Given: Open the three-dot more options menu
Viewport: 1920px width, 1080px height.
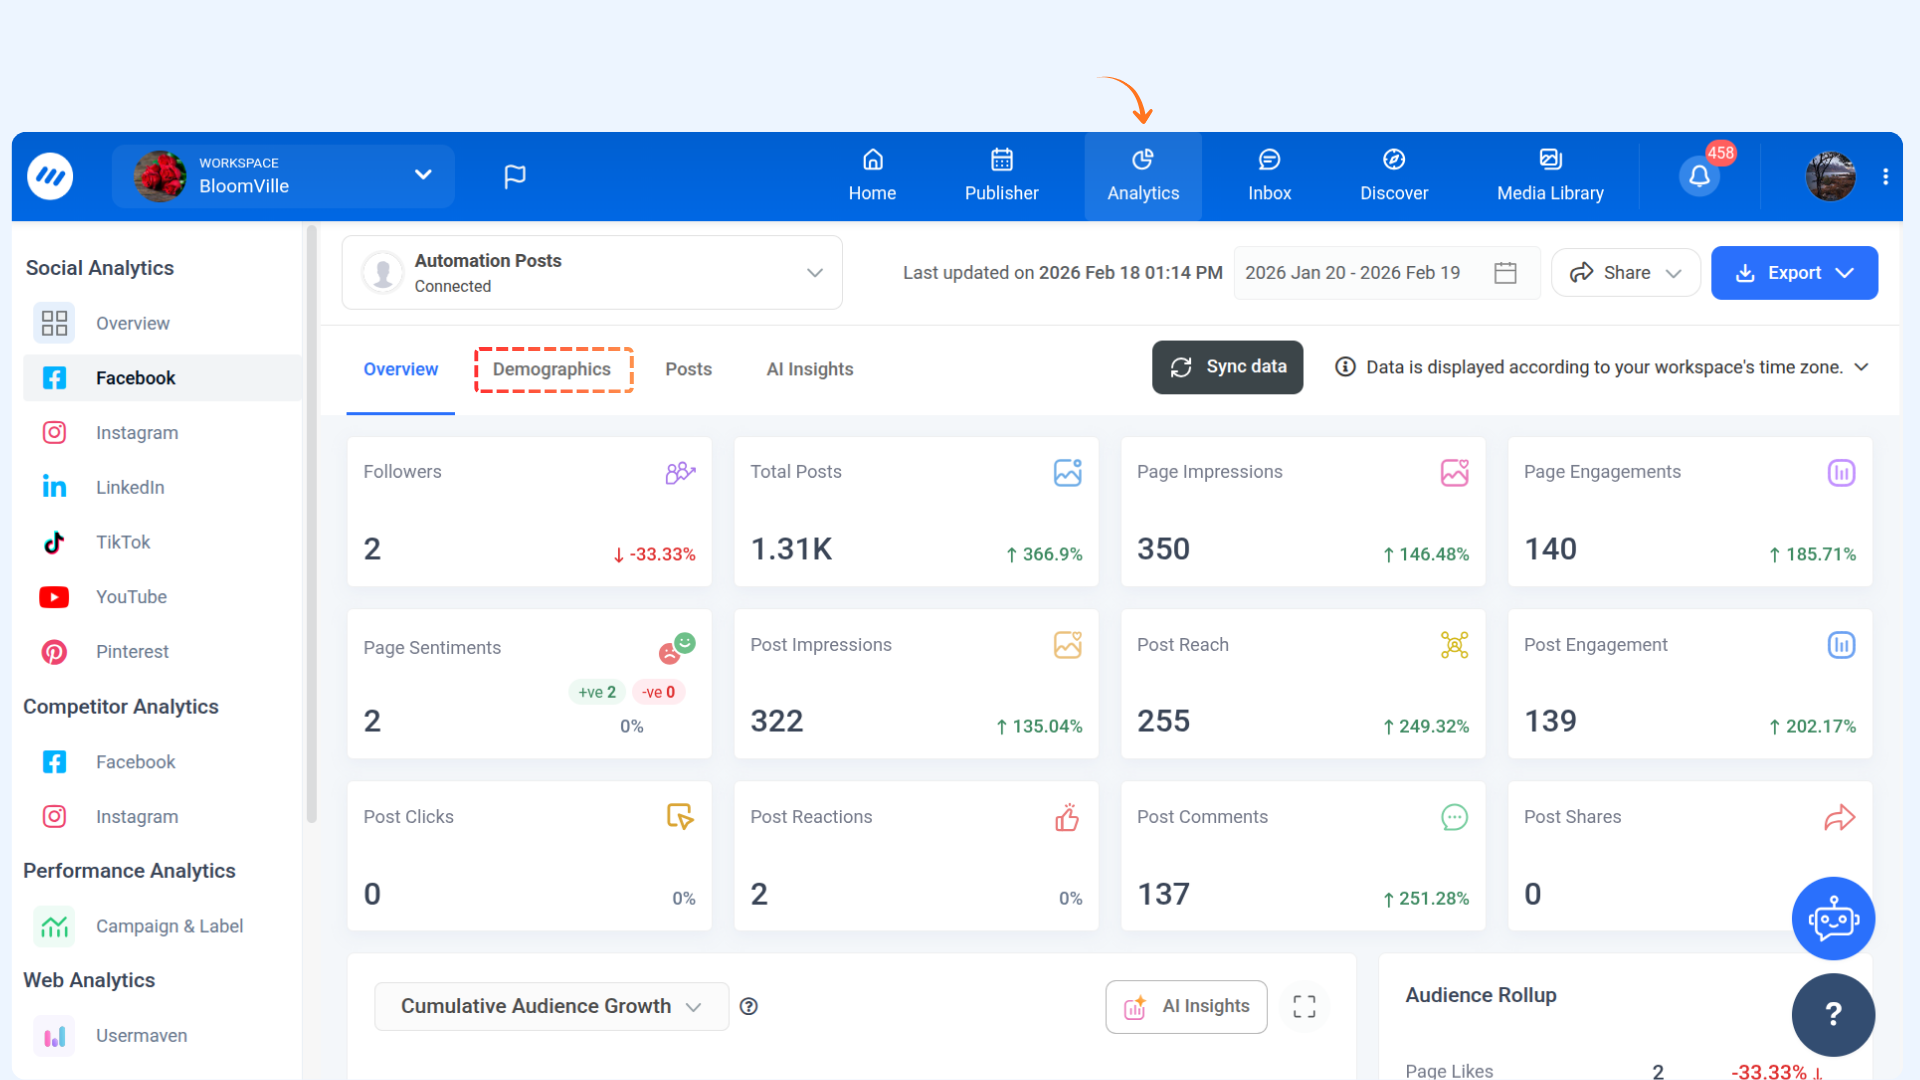Looking at the screenshot, I should click(x=1885, y=177).
